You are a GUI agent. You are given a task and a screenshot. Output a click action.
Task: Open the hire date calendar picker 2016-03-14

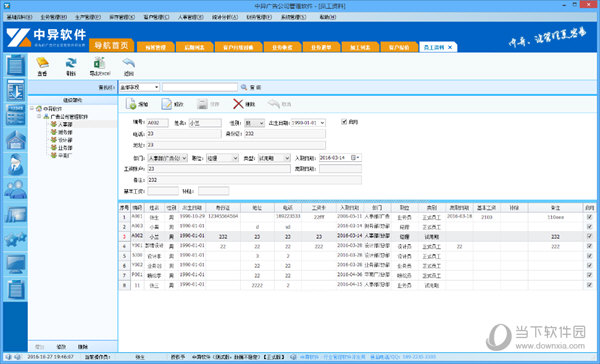click(355, 158)
